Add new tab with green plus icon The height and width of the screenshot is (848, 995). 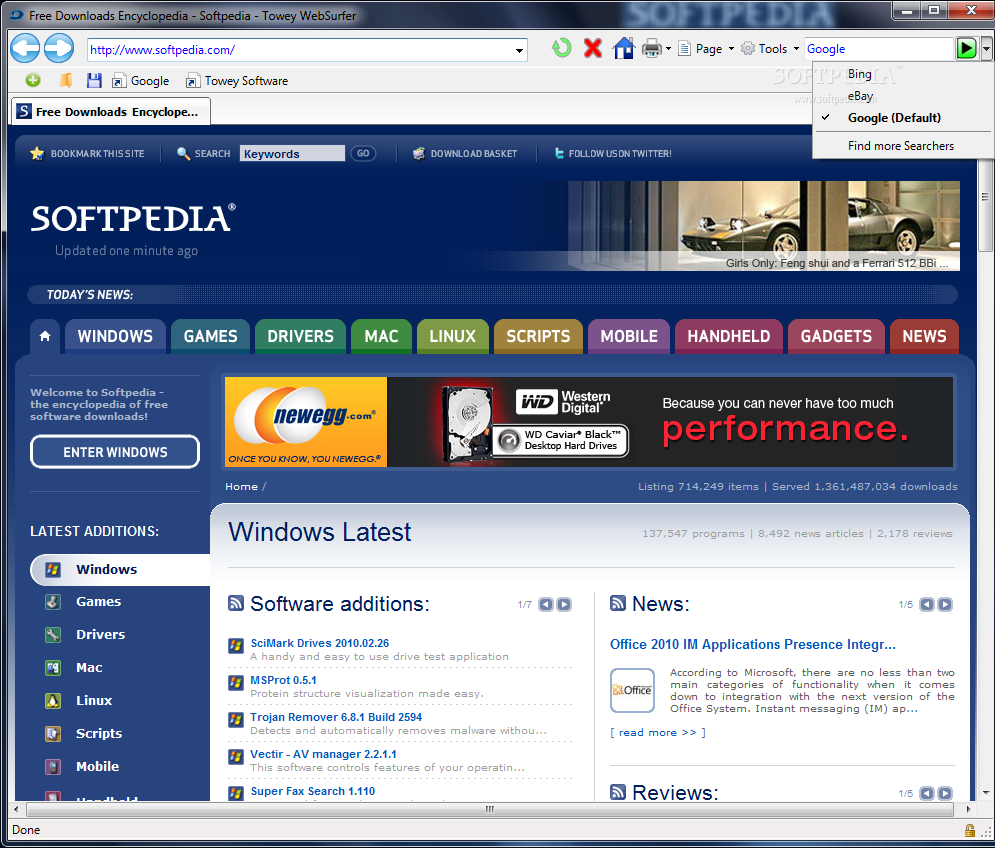(x=33, y=80)
